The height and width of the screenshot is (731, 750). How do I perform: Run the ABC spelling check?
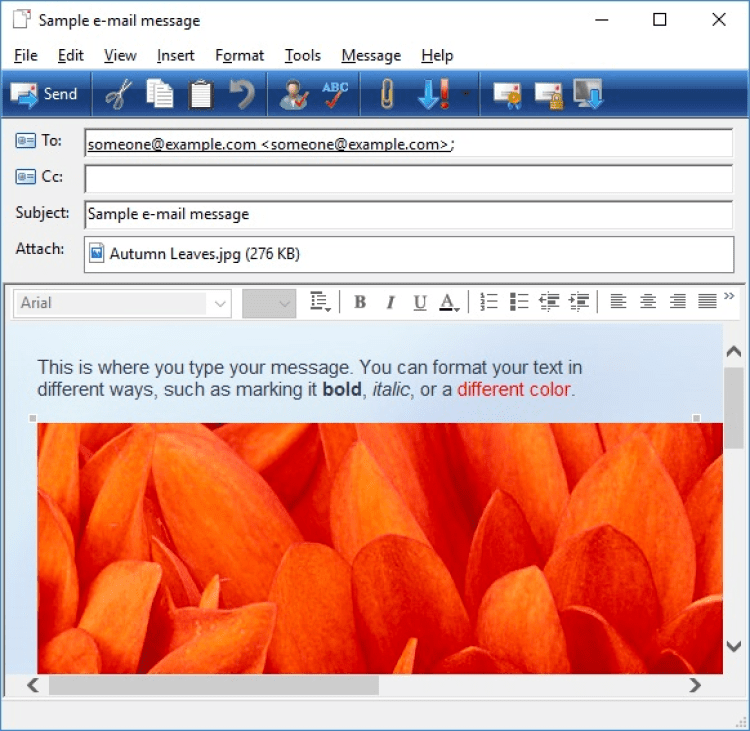pyautogui.click(x=335, y=94)
